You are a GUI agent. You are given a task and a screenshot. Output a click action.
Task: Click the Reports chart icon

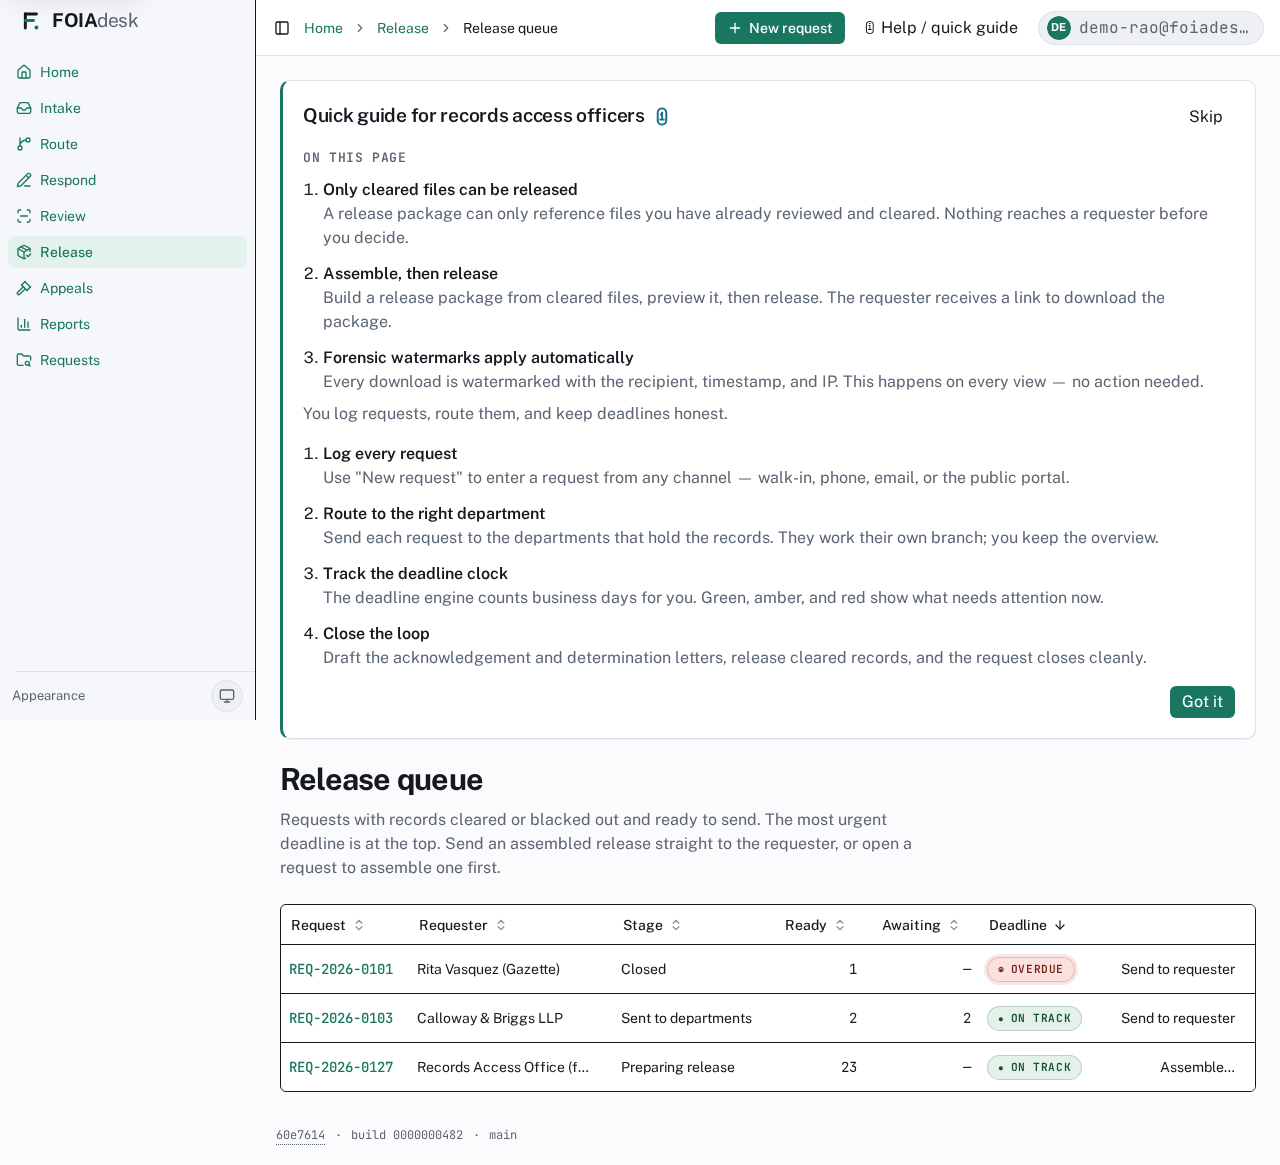click(24, 324)
